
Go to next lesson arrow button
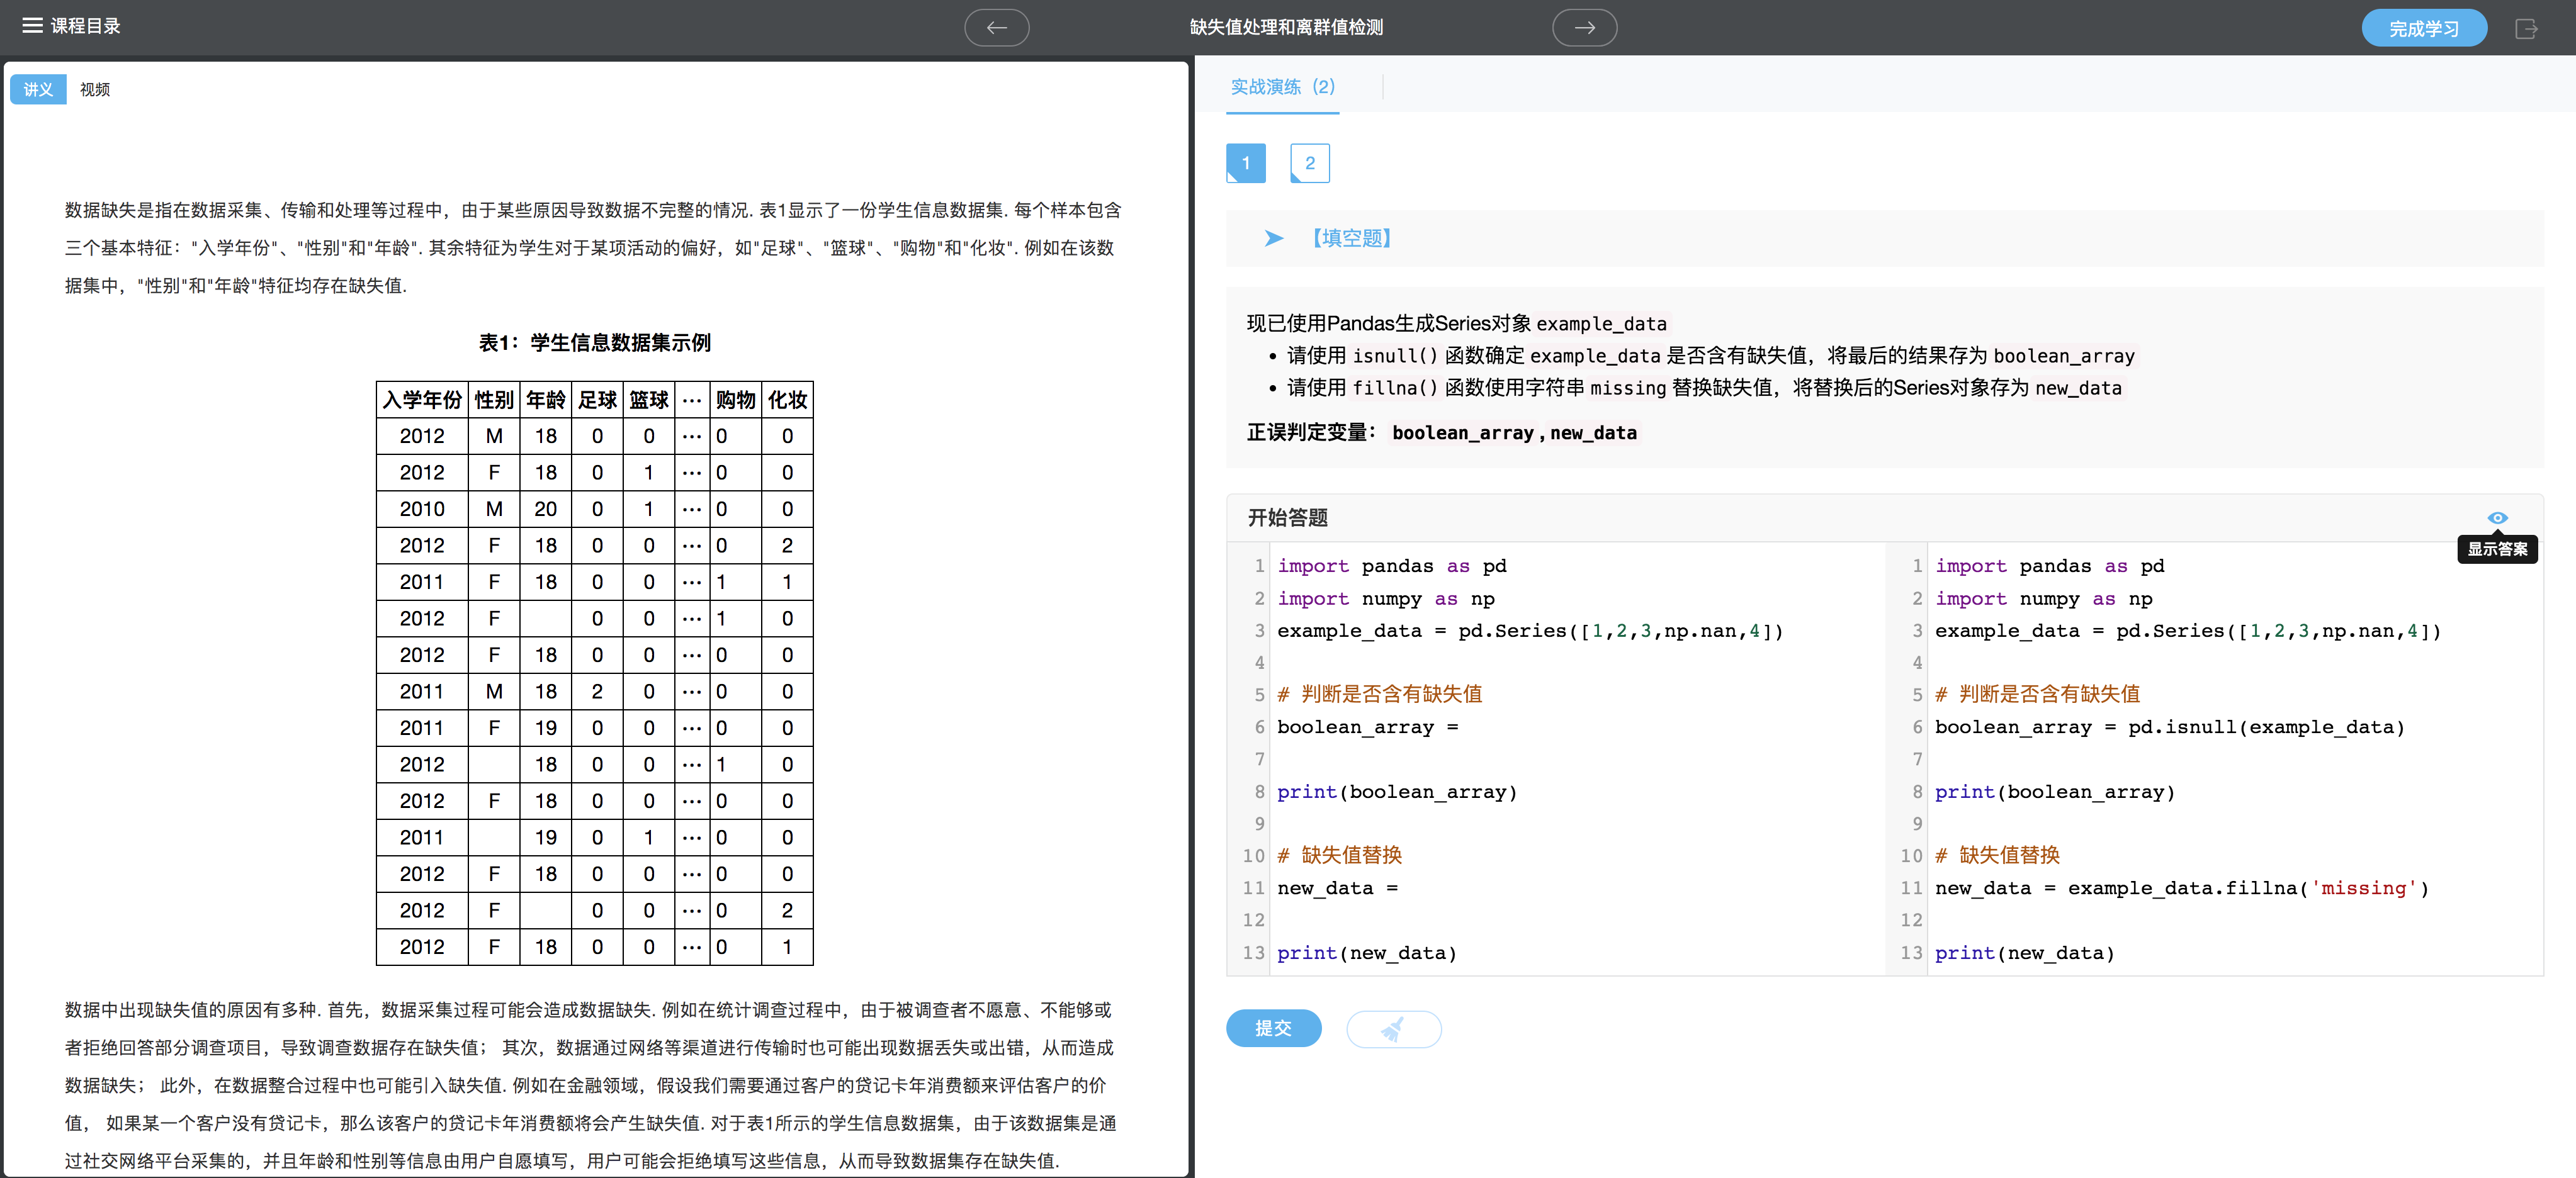(1584, 27)
